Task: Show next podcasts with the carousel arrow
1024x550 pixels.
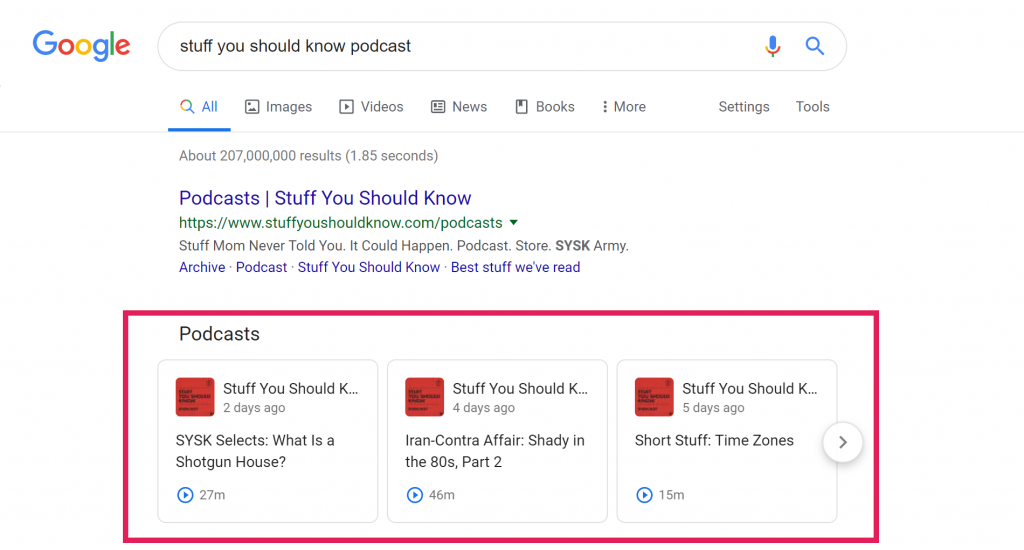Action: (843, 442)
